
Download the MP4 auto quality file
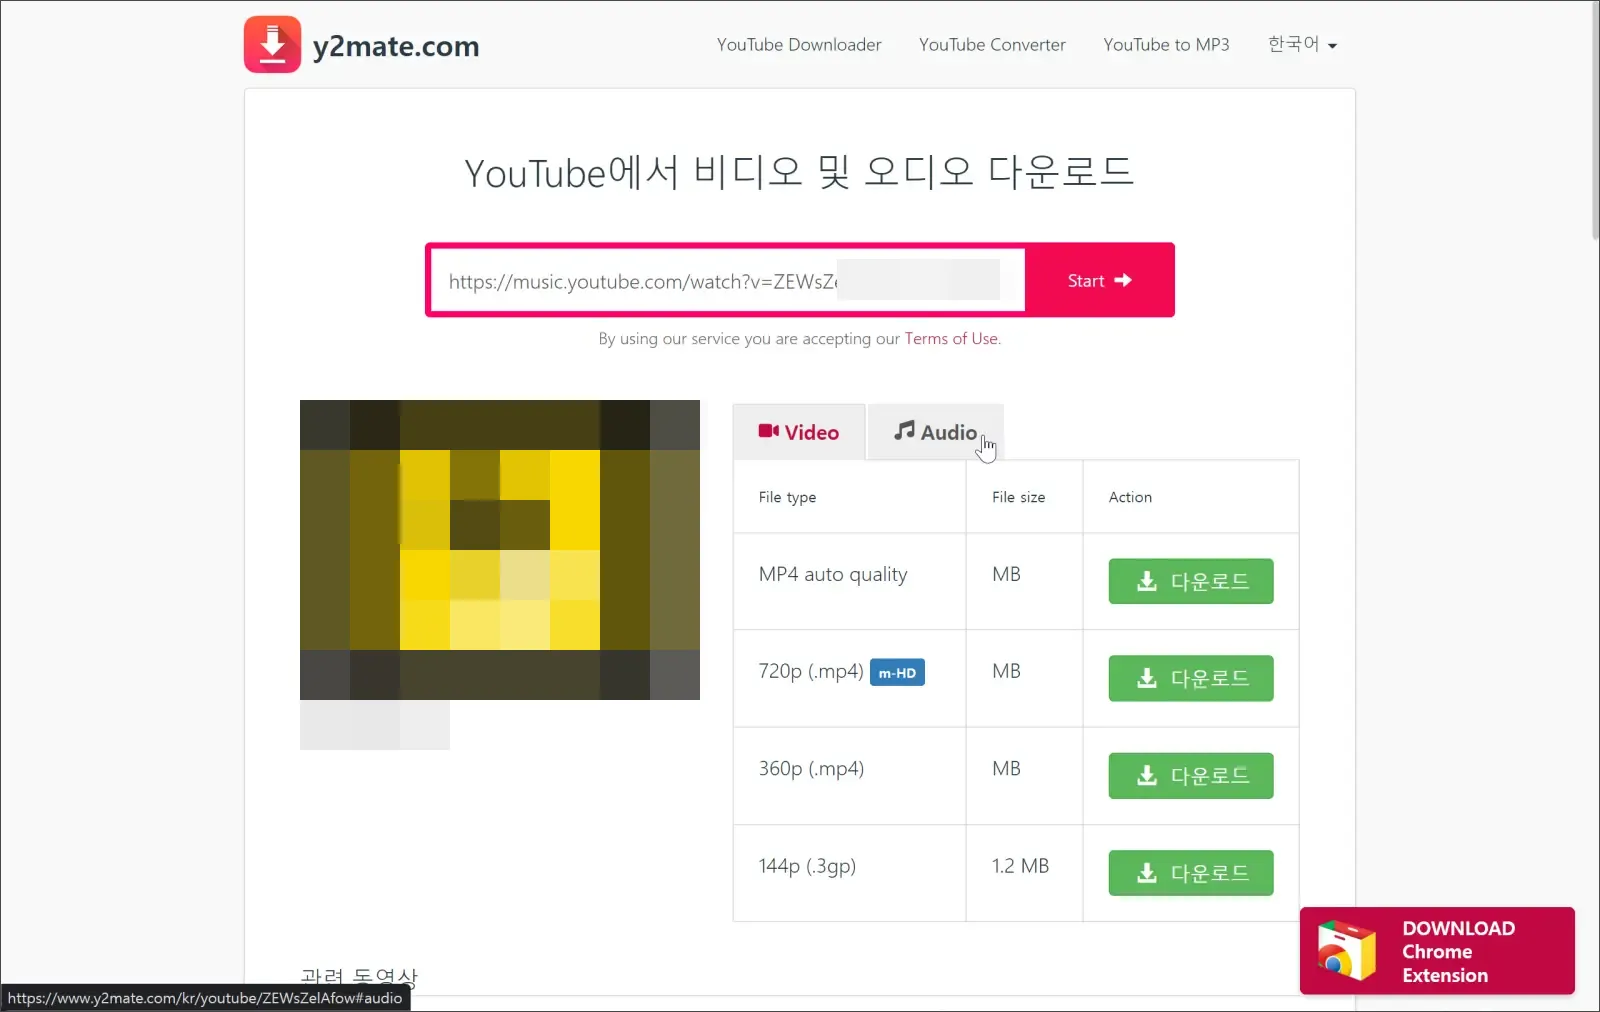[x=1191, y=581]
